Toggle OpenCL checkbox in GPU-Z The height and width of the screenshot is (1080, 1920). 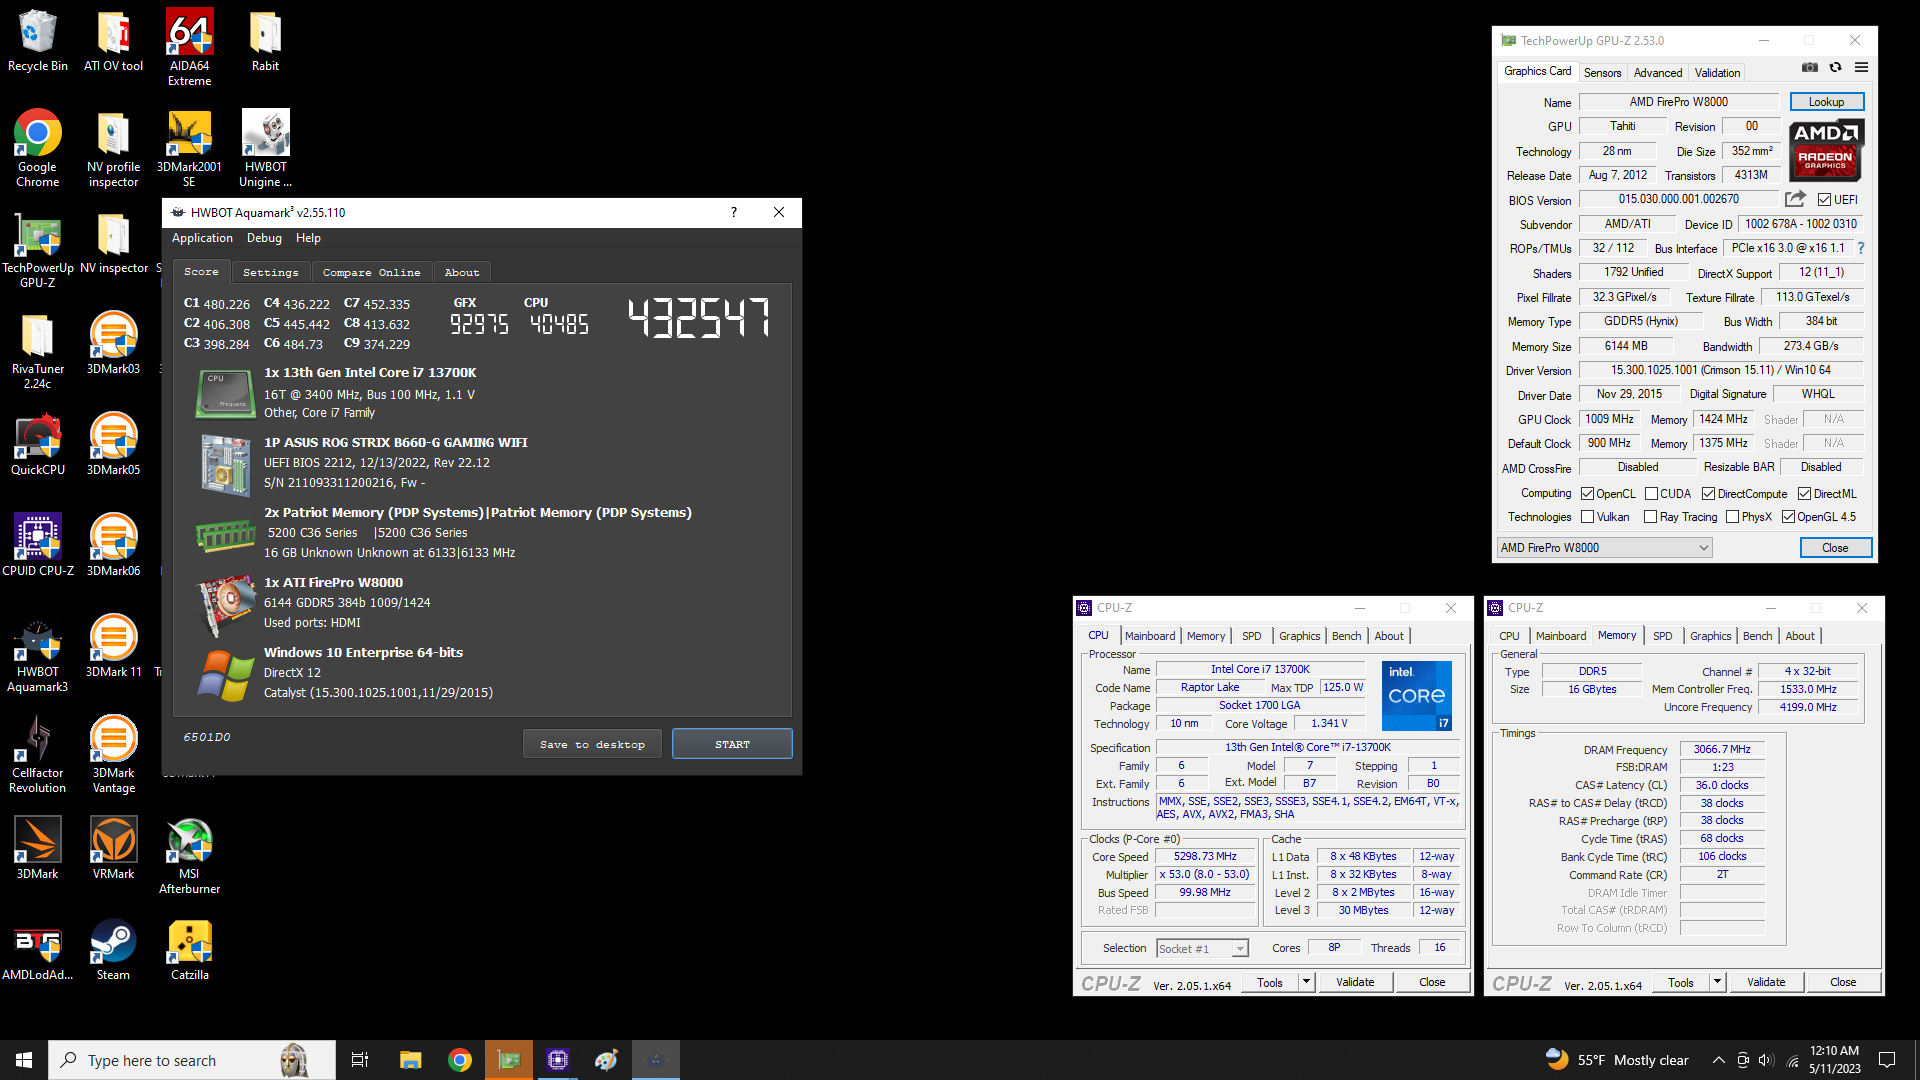tap(1587, 494)
